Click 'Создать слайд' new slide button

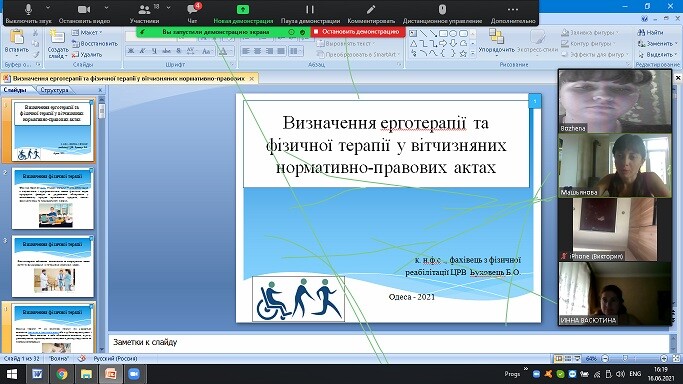click(57, 44)
